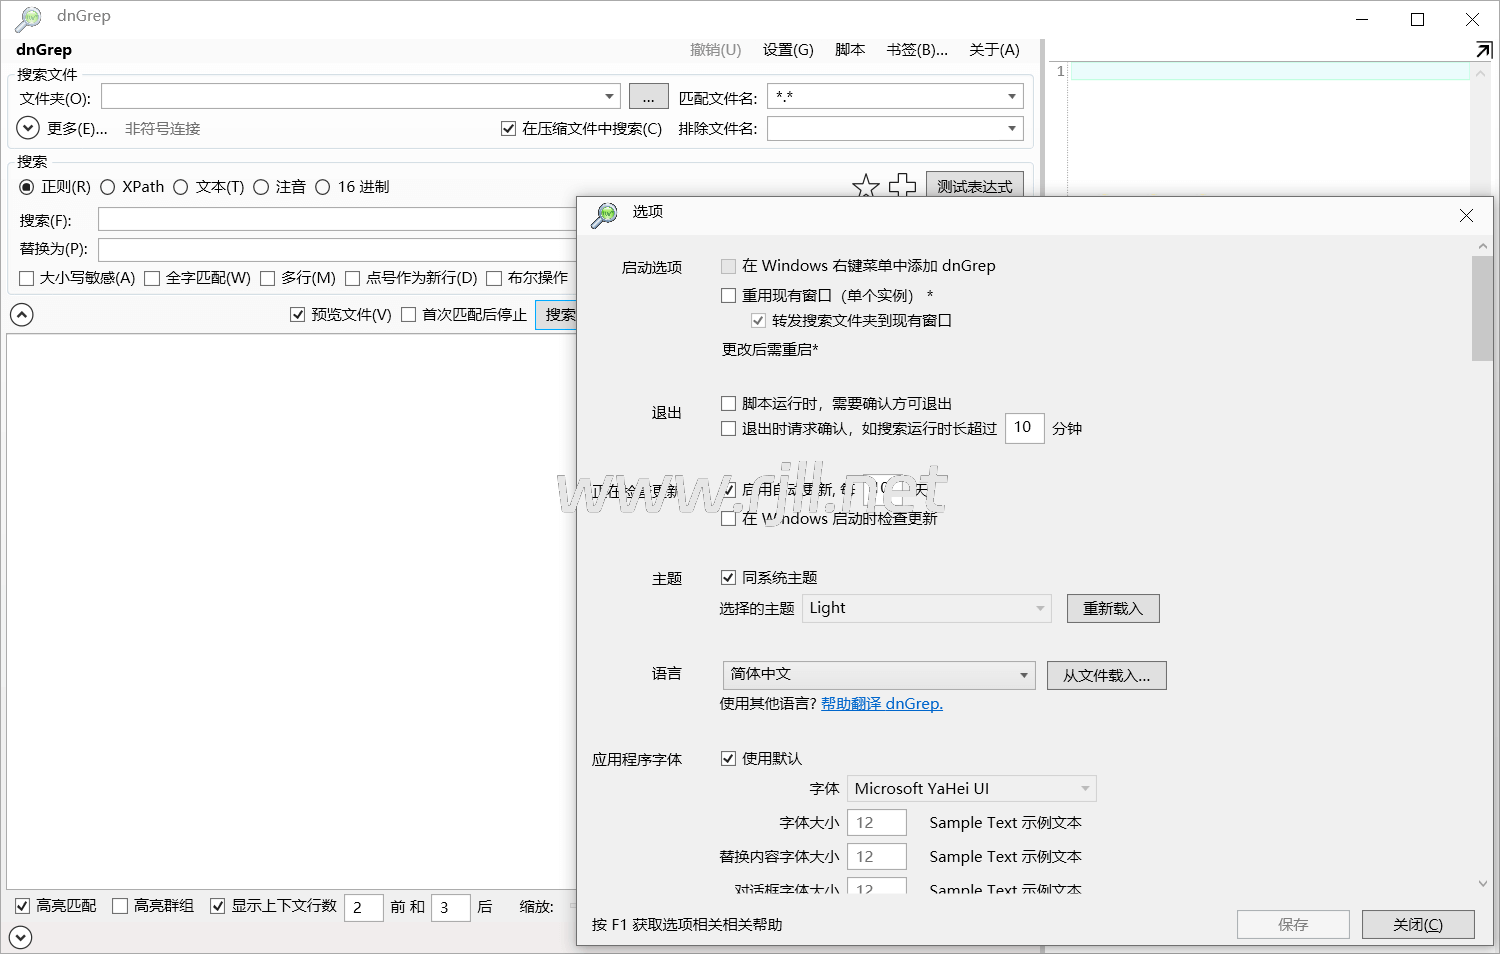1500x954 pixels.
Task: Open the 设置(G) menu
Action: 787,50
